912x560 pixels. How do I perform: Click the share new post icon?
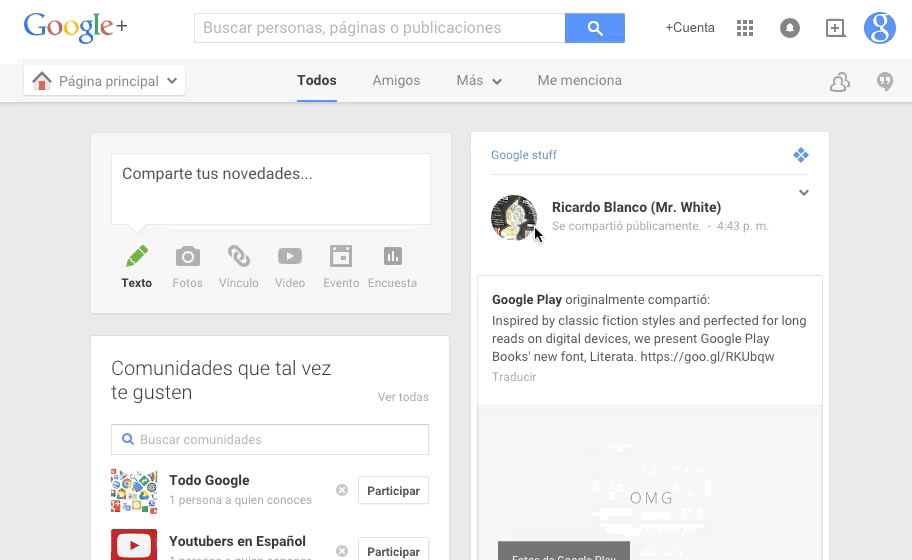(835, 28)
